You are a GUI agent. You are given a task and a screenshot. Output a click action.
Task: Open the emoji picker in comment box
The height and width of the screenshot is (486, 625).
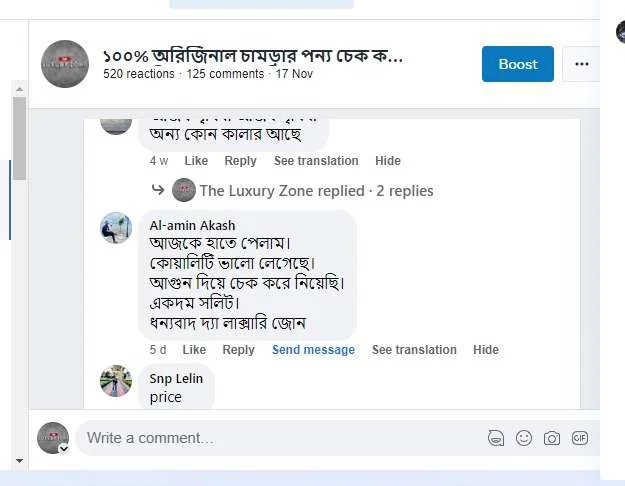pos(524,438)
